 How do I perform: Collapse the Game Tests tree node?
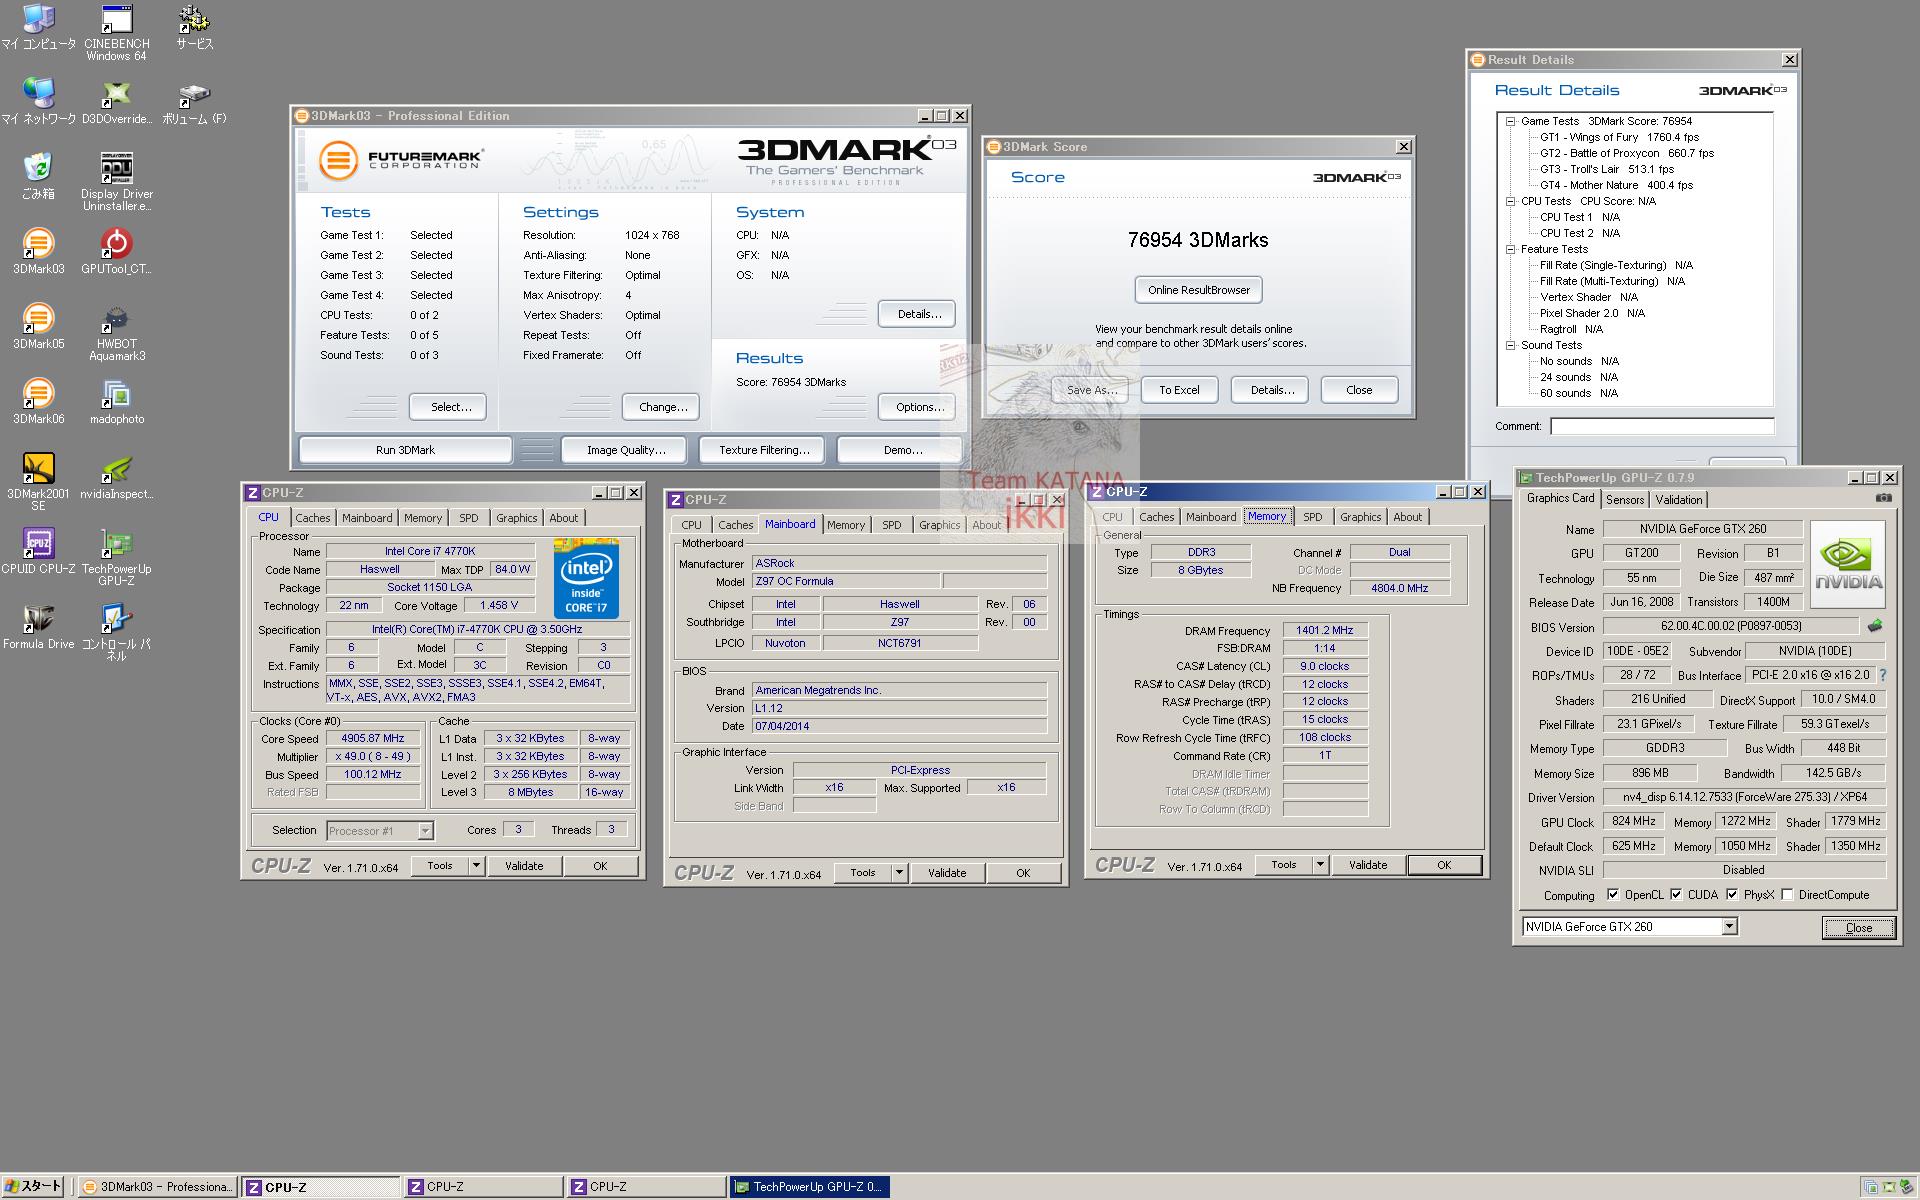coord(1510,121)
